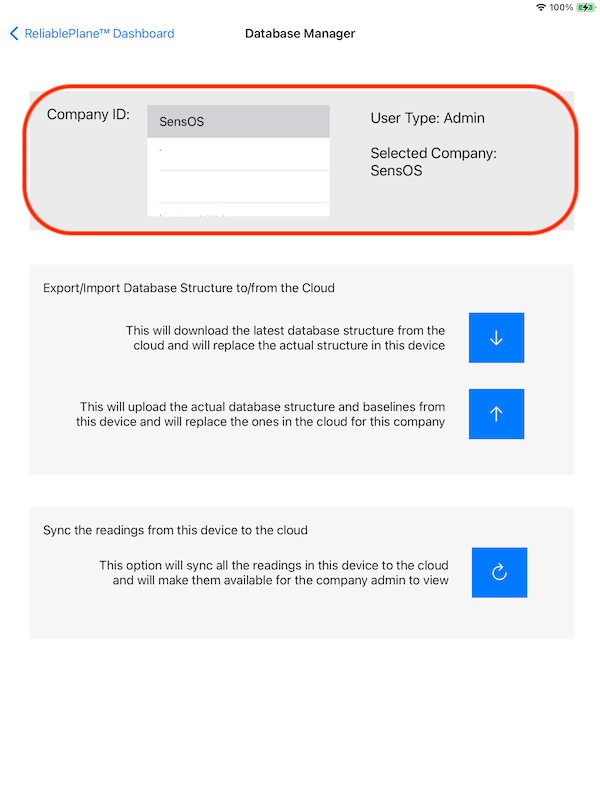Viewport: 600px width, 800px height.
Task: Tap the battery charging status icon
Action: pyautogui.click(x=585, y=7)
